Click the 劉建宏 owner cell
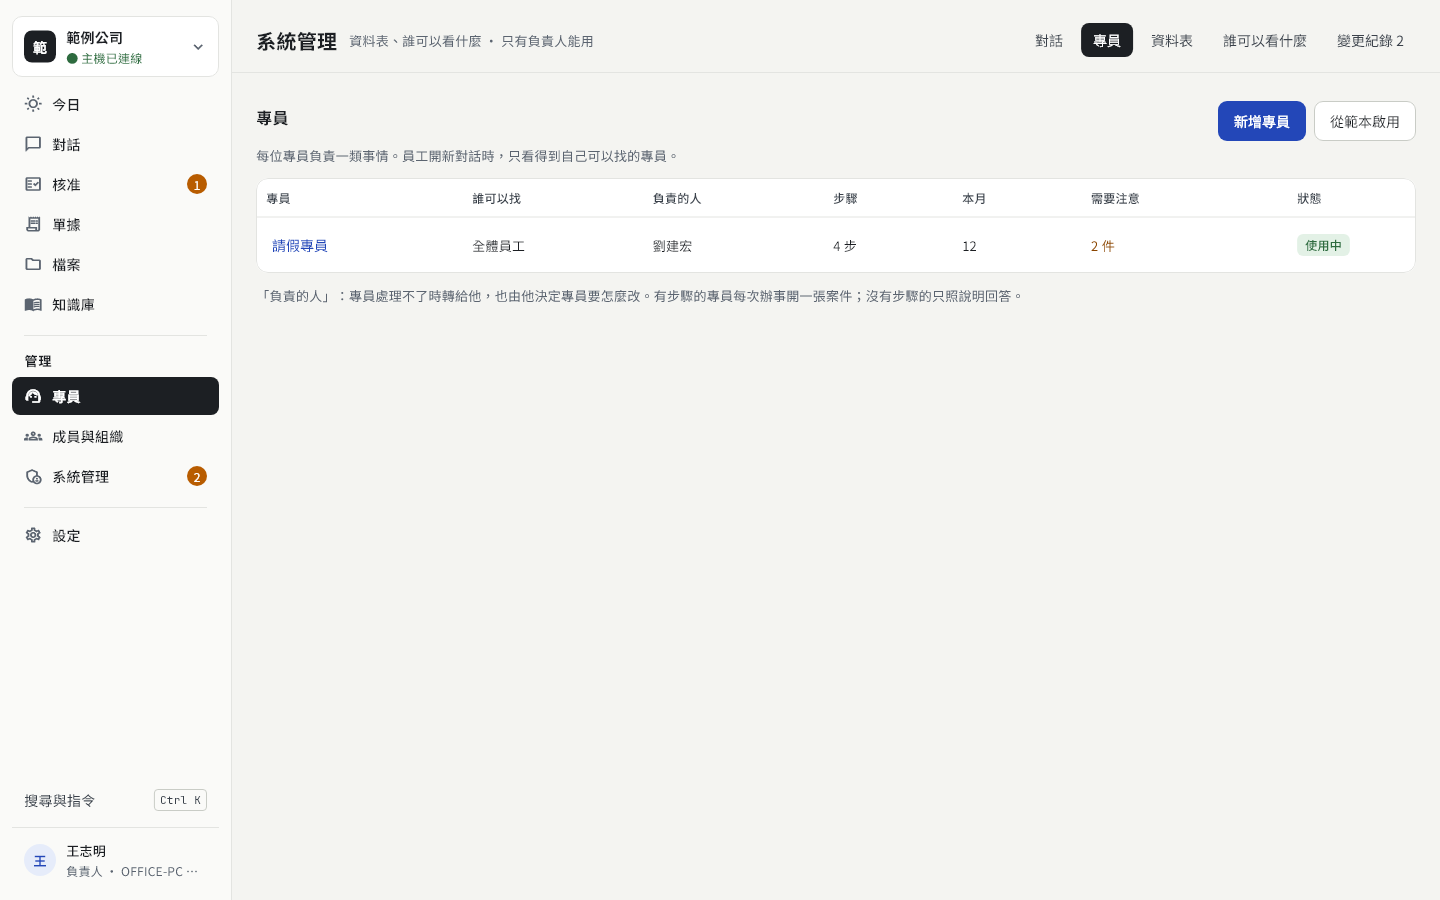 672,246
